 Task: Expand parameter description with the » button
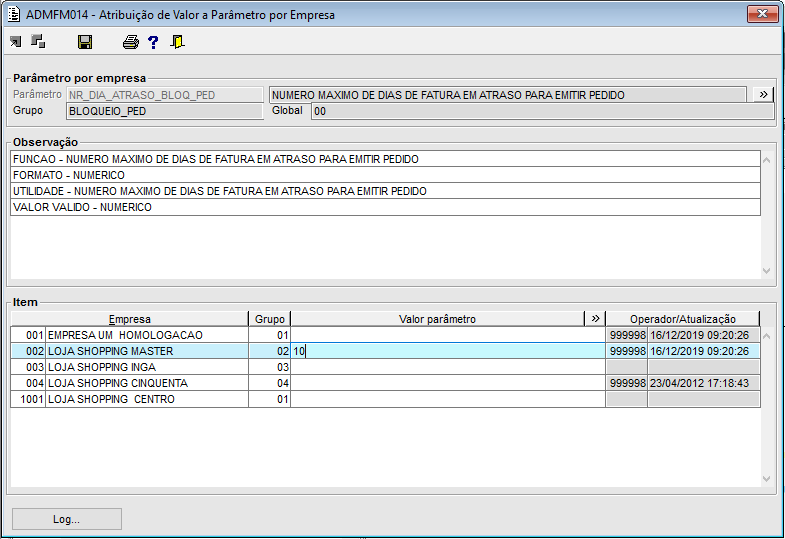point(763,95)
